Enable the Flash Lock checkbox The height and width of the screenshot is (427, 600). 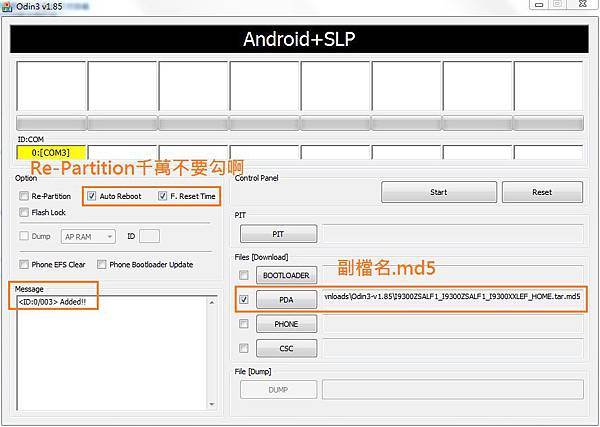(x=24, y=212)
